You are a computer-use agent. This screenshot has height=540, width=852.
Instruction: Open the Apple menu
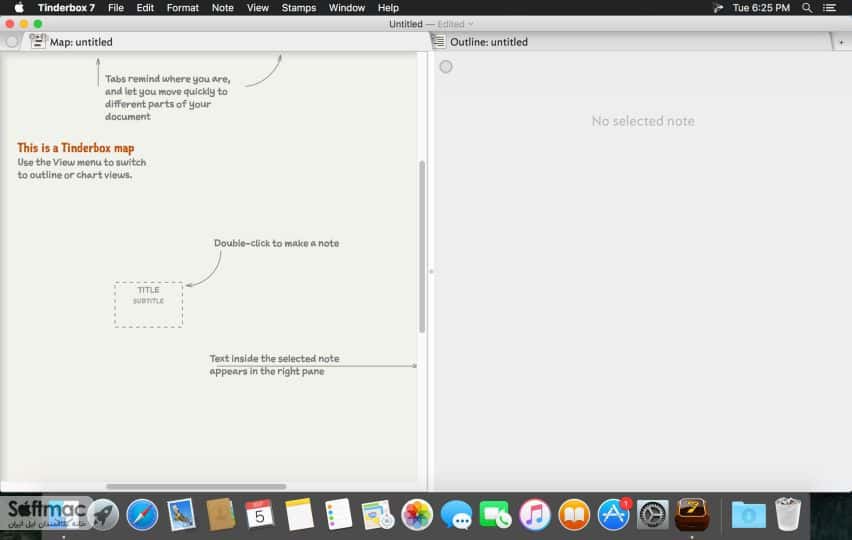(x=19, y=8)
